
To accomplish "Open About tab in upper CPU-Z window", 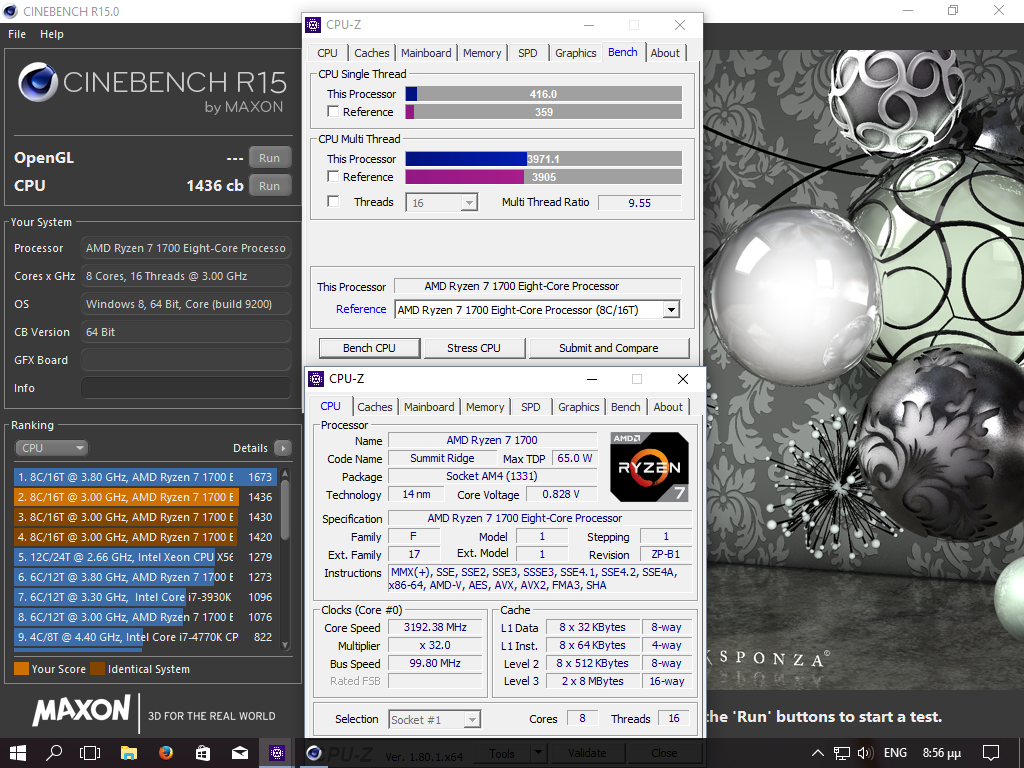I will click(x=665, y=53).
